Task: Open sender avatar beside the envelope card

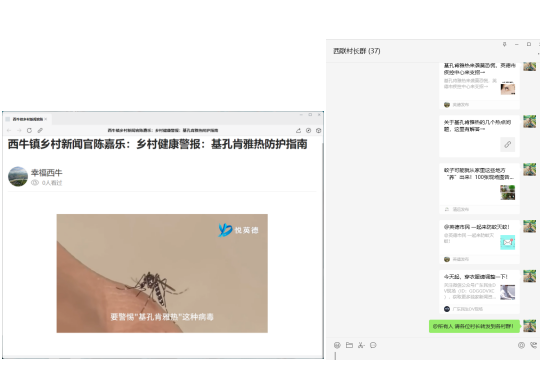Action: pyautogui.click(x=530, y=226)
